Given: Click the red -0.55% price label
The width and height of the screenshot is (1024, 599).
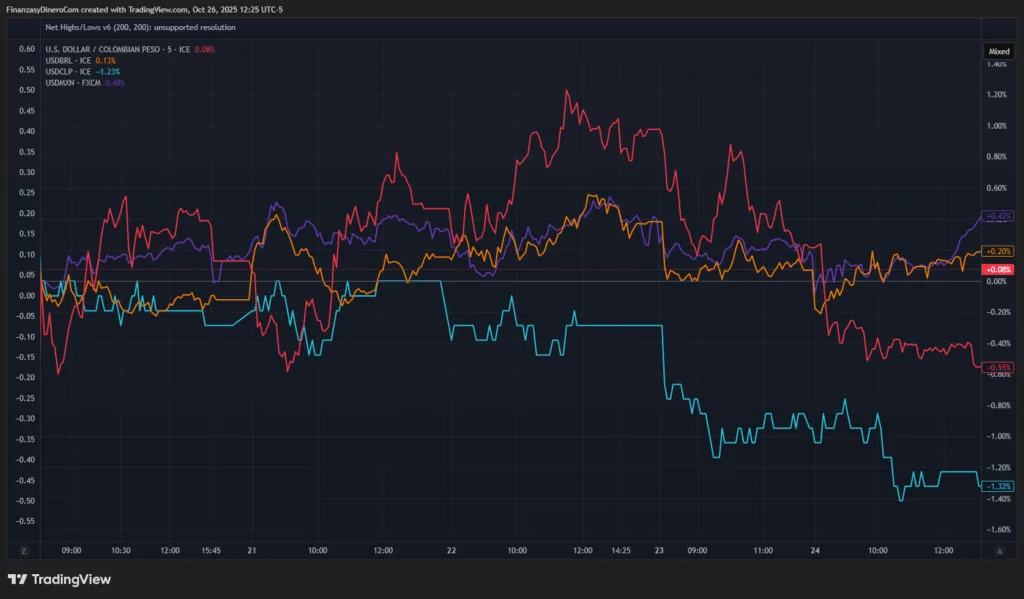Looking at the screenshot, I should (998, 368).
